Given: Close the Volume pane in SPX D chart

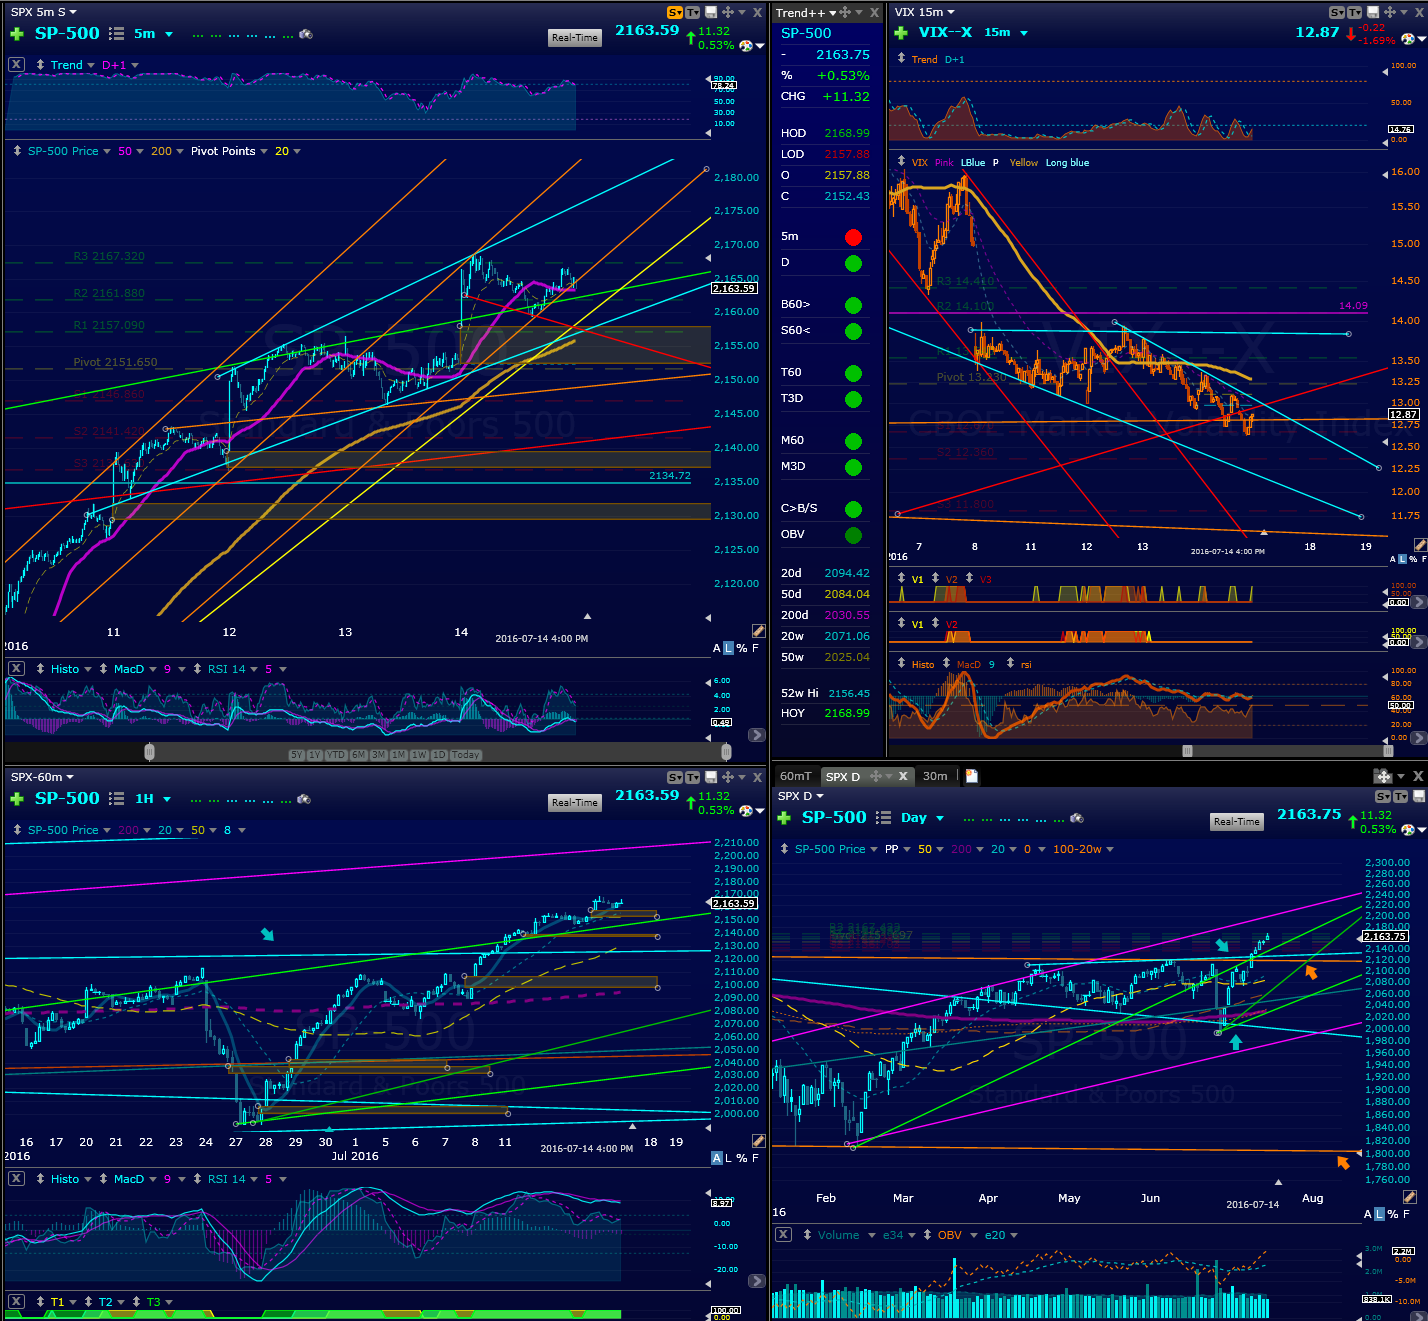Looking at the screenshot, I should click(x=784, y=1235).
